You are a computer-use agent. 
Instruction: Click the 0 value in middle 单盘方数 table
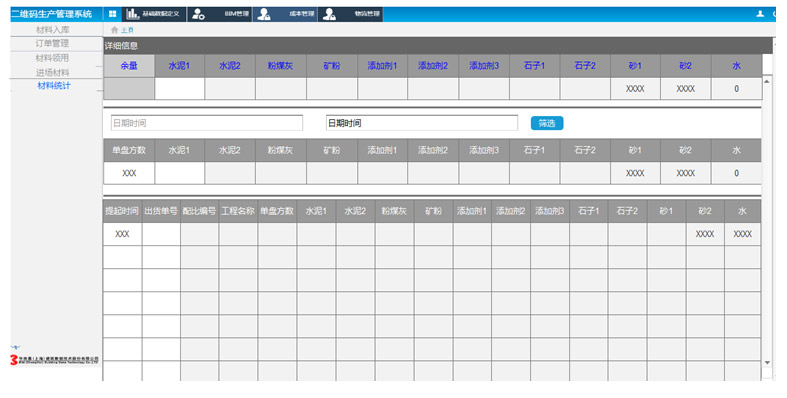point(736,173)
